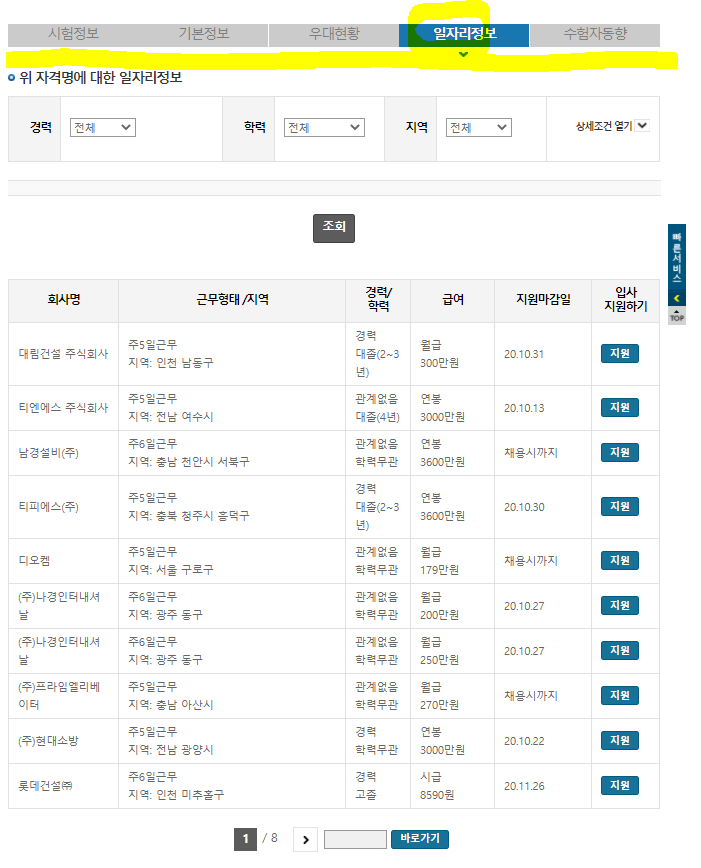Click the 회사명 column header

coord(64,299)
